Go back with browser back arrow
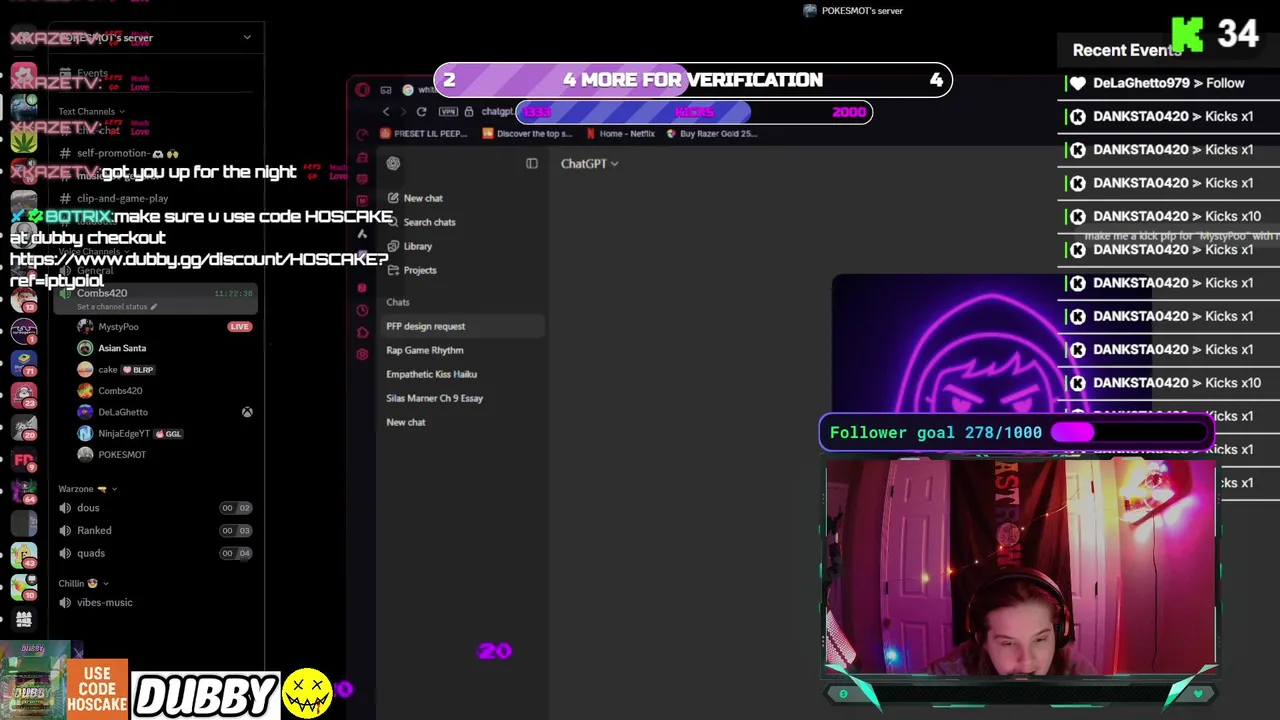Screen dimensions: 1280x720 [x=386, y=112]
